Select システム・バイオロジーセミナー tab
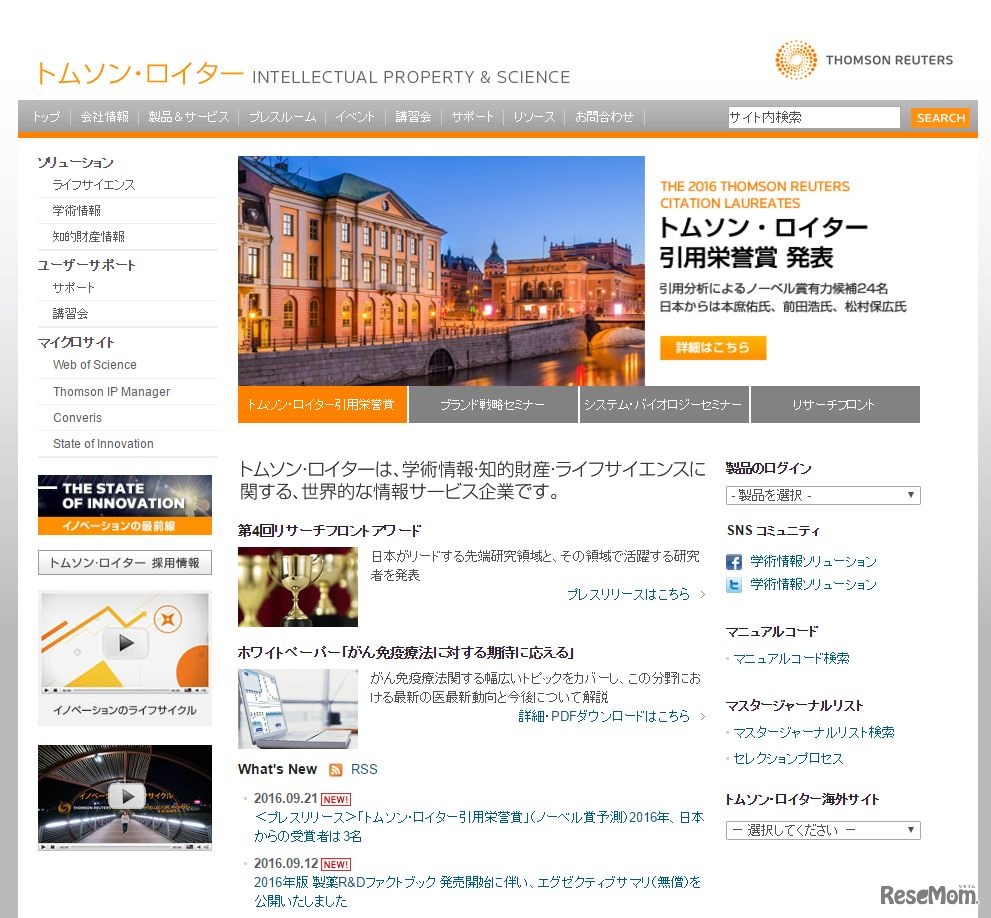The width and height of the screenshot is (991, 918). pos(664,405)
